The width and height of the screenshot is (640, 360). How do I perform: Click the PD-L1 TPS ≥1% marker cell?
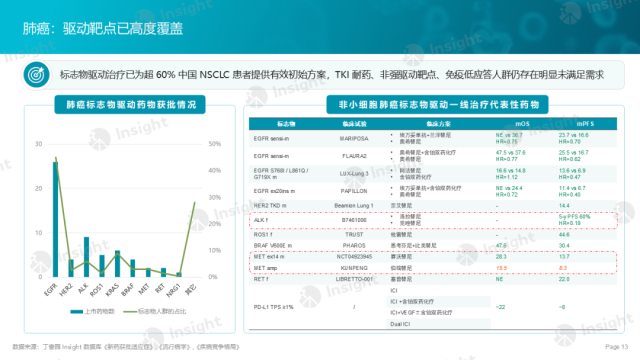click(x=273, y=307)
